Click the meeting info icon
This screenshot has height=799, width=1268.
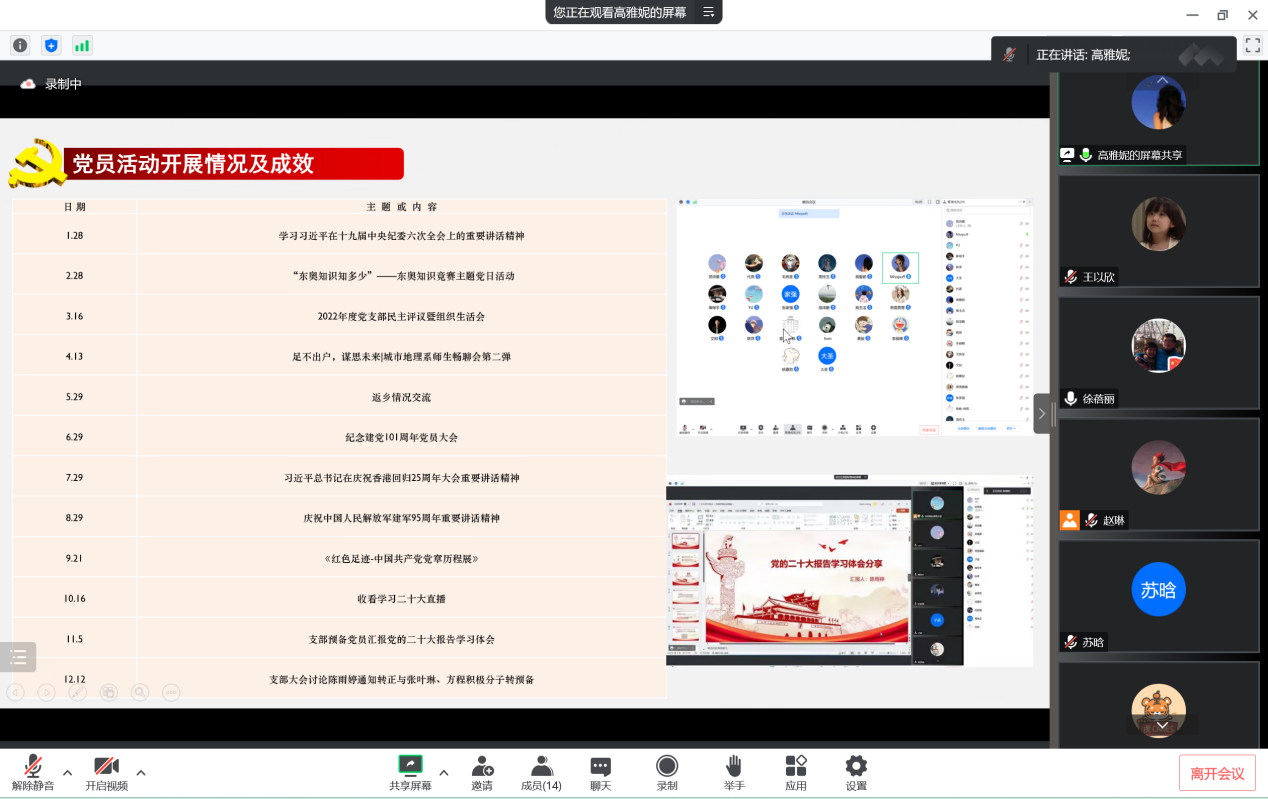click(20, 45)
